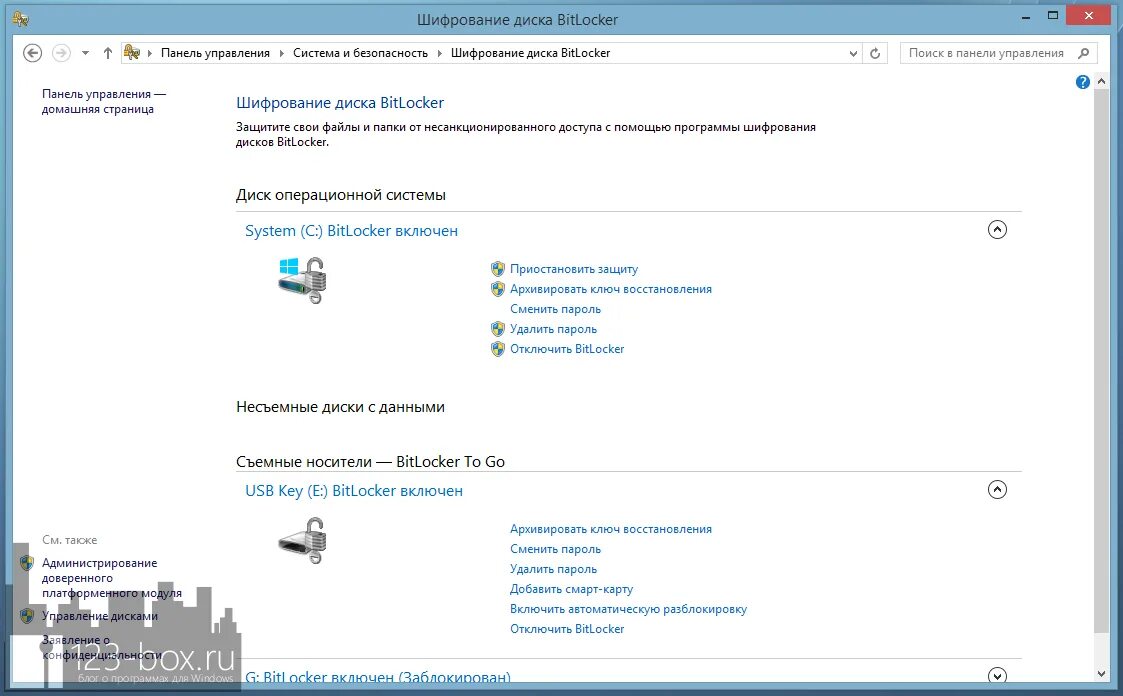
Task: Click the scrollbar down arrow
Action: point(1102,674)
